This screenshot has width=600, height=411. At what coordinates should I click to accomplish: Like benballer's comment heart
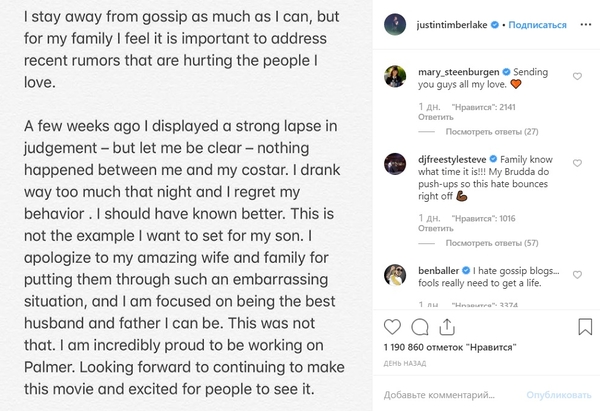pos(577,271)
